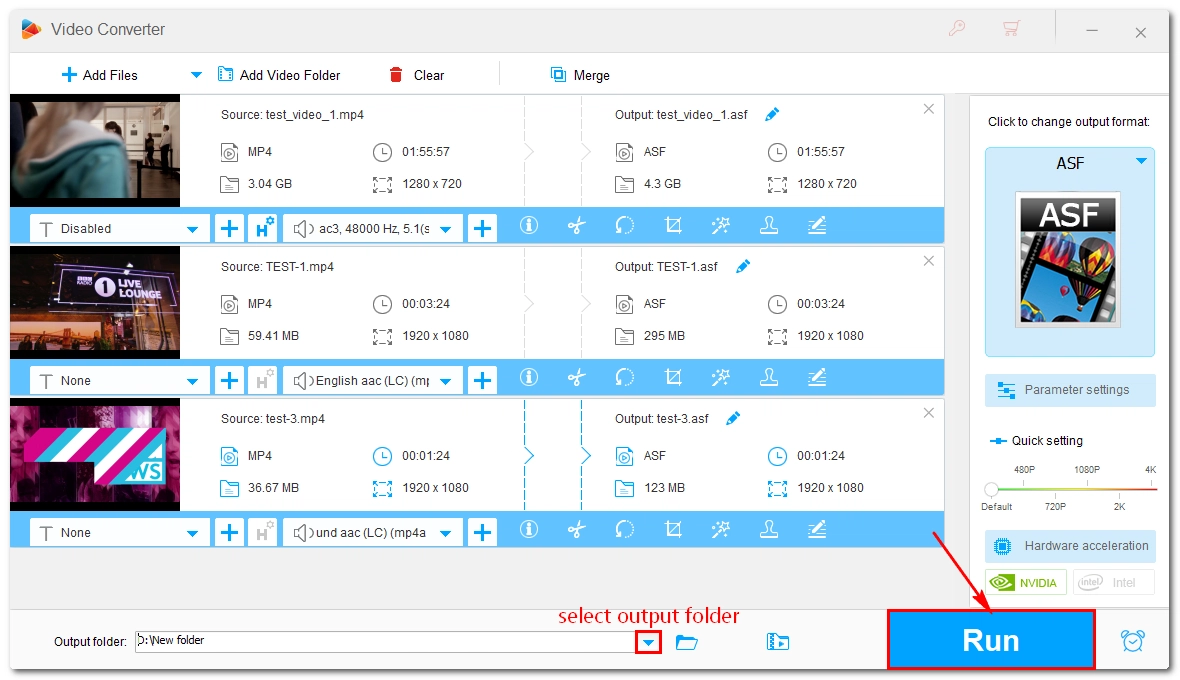Screen dimensions: 1180x680
Task: Add watermark to test-3.mp4
Action: pyautogui.click(x=769, y=529)
